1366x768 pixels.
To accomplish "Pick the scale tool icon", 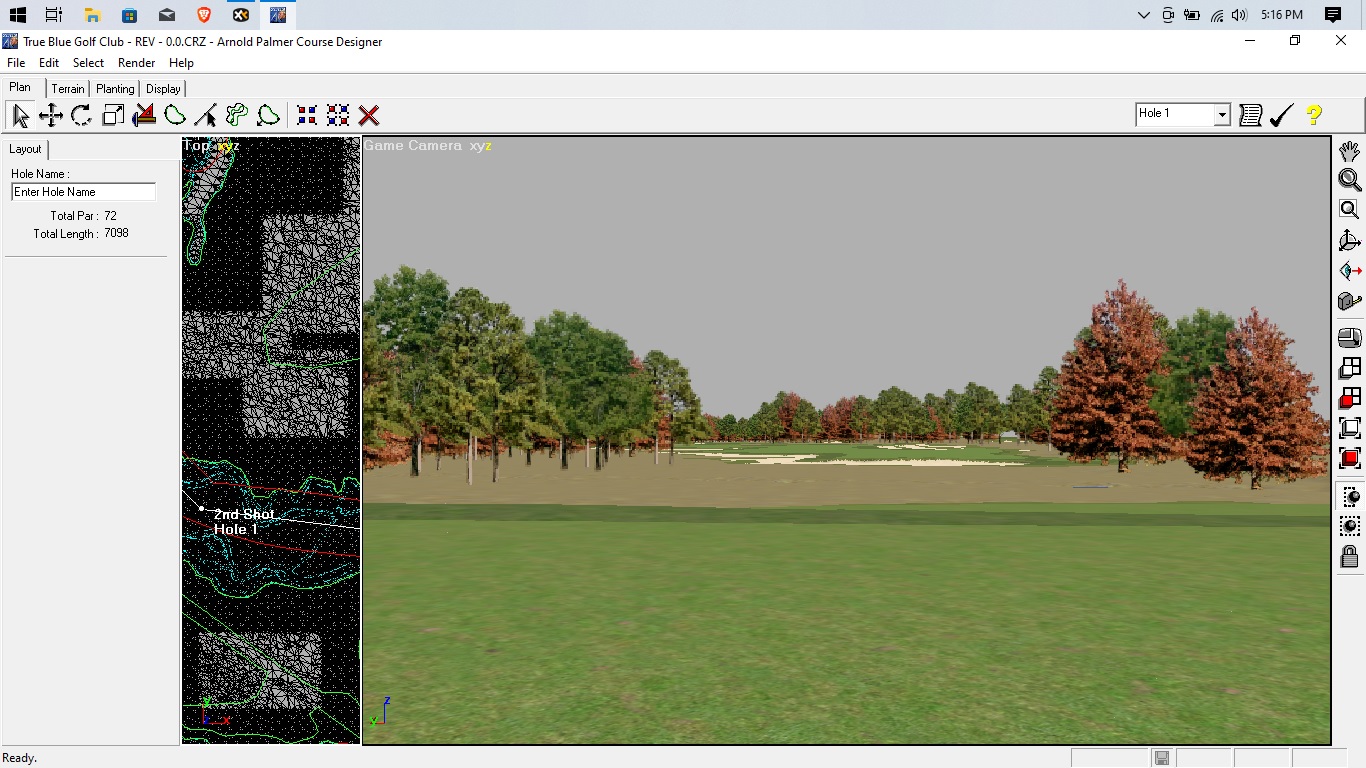I will (x=113, y=116).
